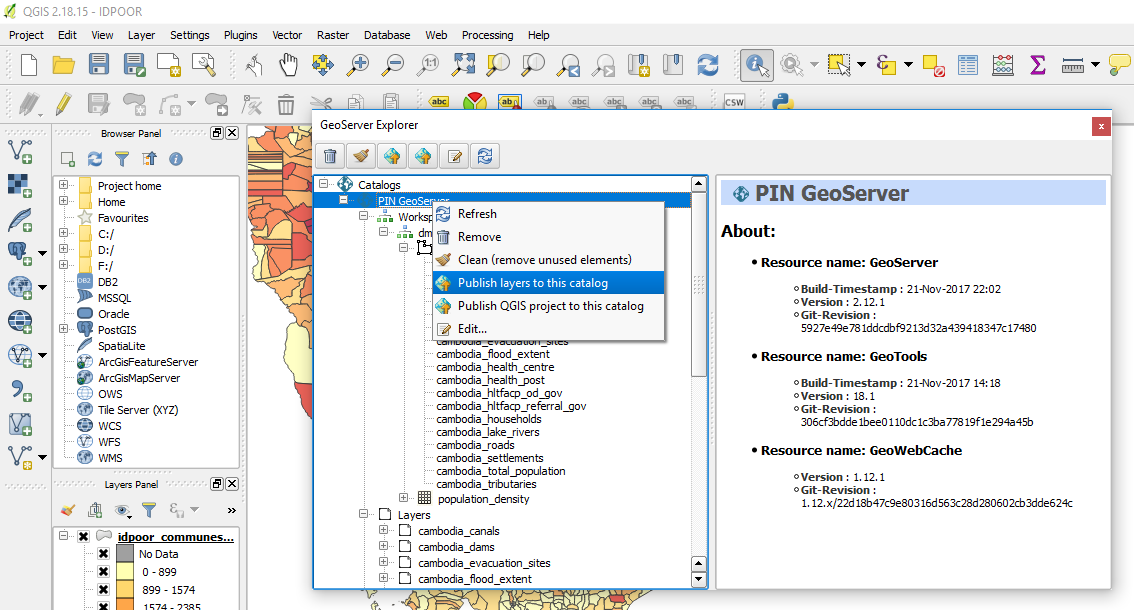Open a project with the folder icon

pyautogui.click(x=64, y=65)
